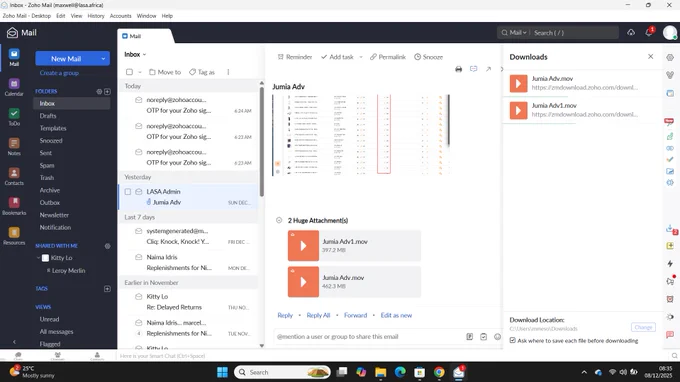
Task: Collapse the Kitty Lo shared folder
Action: tap(39, 258)
